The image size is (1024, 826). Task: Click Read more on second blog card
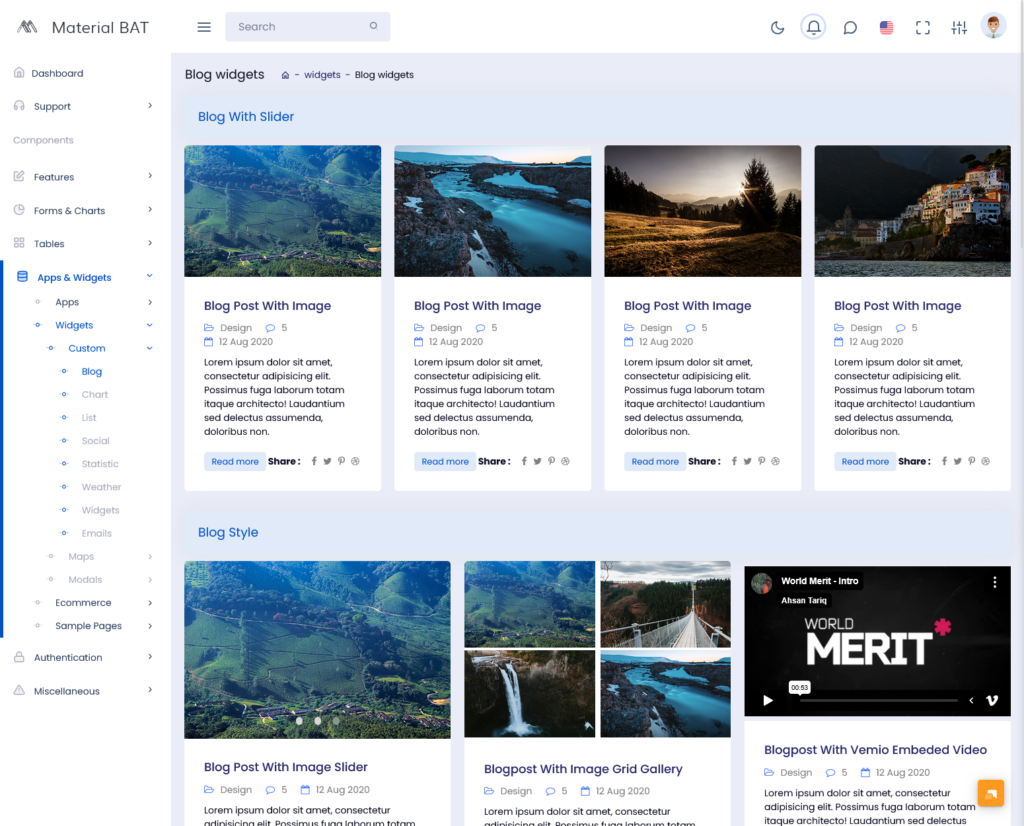445,461
